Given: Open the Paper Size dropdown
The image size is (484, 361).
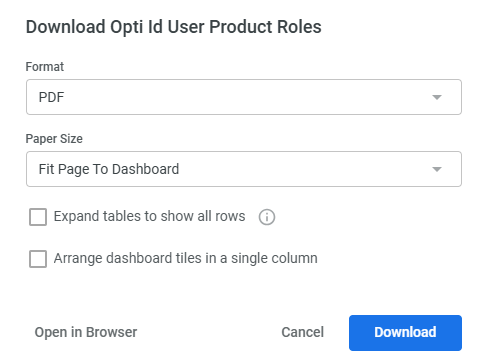Looking at the screenshot, I should [x=244, y=169].
